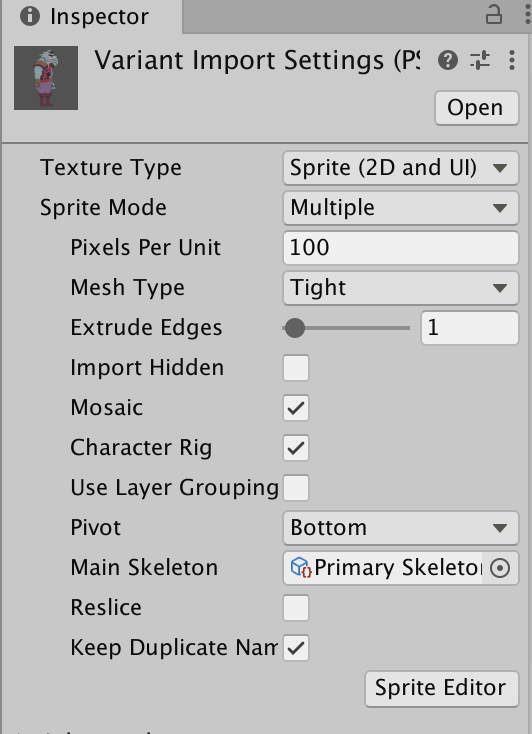532x734 pixels.
Task: Click the Inspector lock icon
Action: click(x=494, y=15)
